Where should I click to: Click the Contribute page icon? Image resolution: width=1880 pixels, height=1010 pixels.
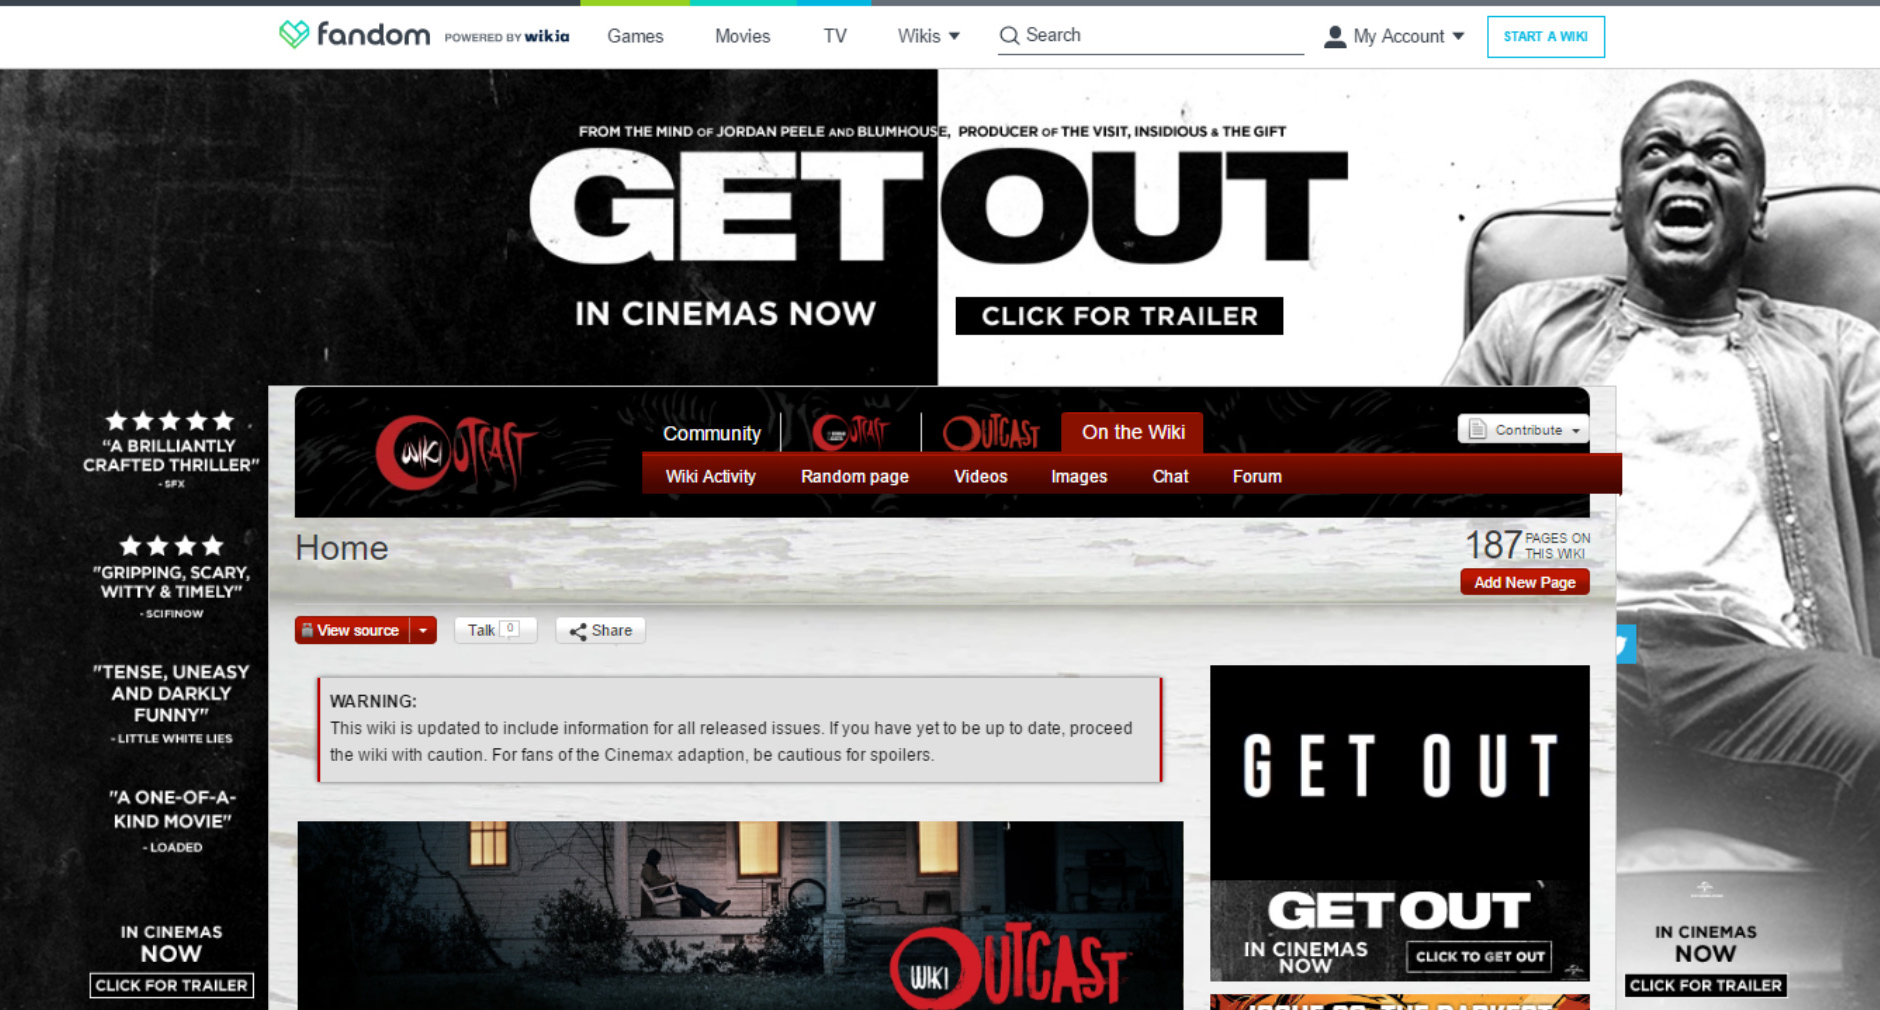point(1477,430)
